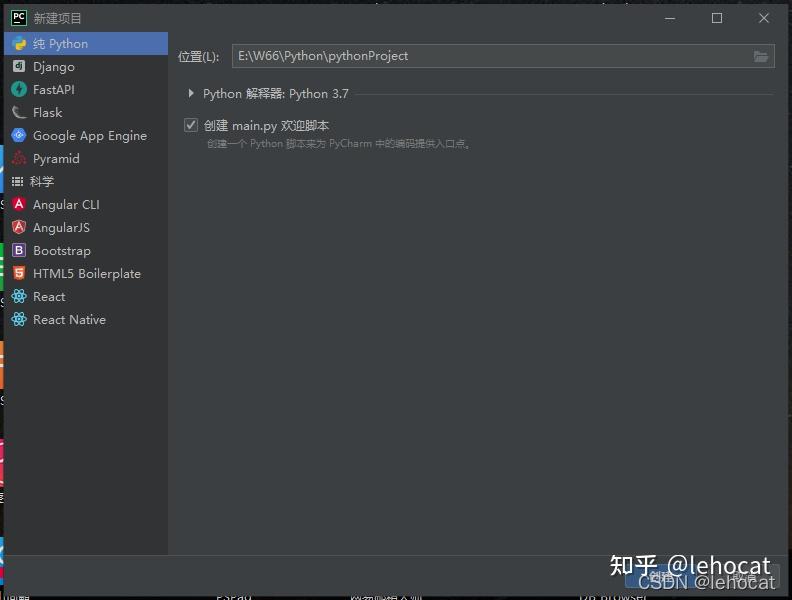Select Google App Engine project type
Screen dimensions: 792x600
click(86, 135)
